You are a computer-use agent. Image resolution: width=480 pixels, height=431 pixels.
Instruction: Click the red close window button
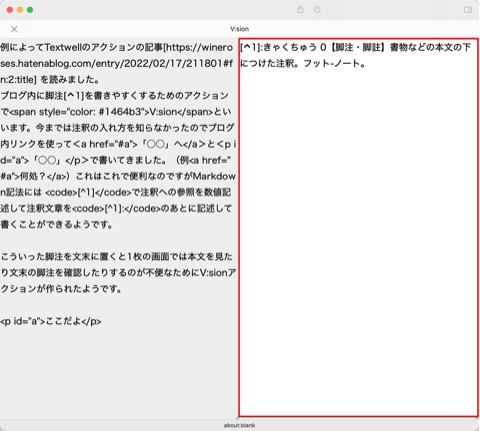10,10
